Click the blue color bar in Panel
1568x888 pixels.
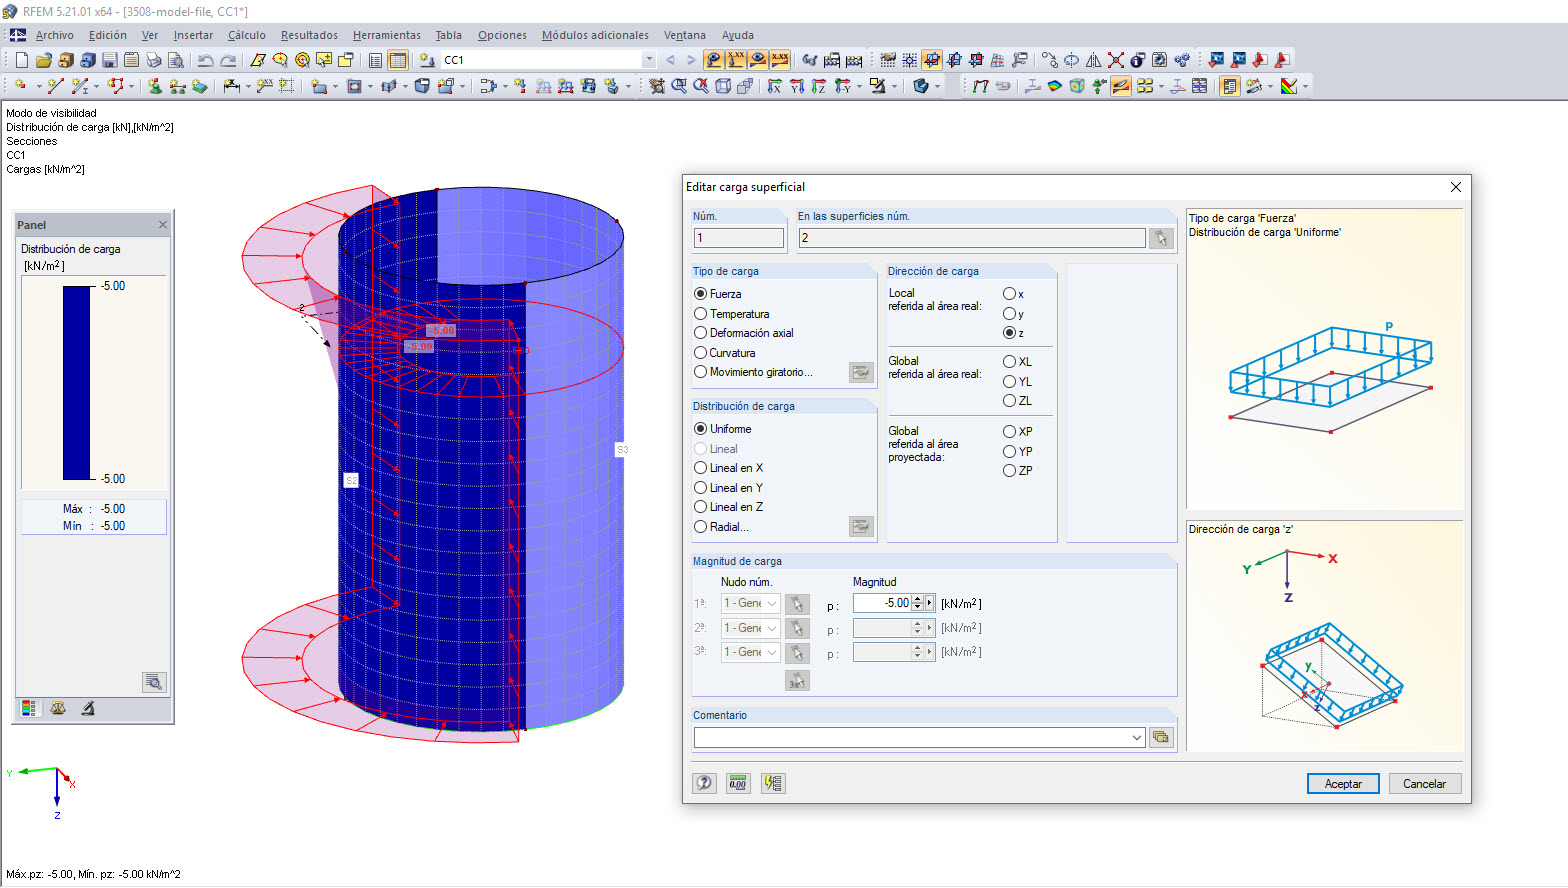[77, 383]
